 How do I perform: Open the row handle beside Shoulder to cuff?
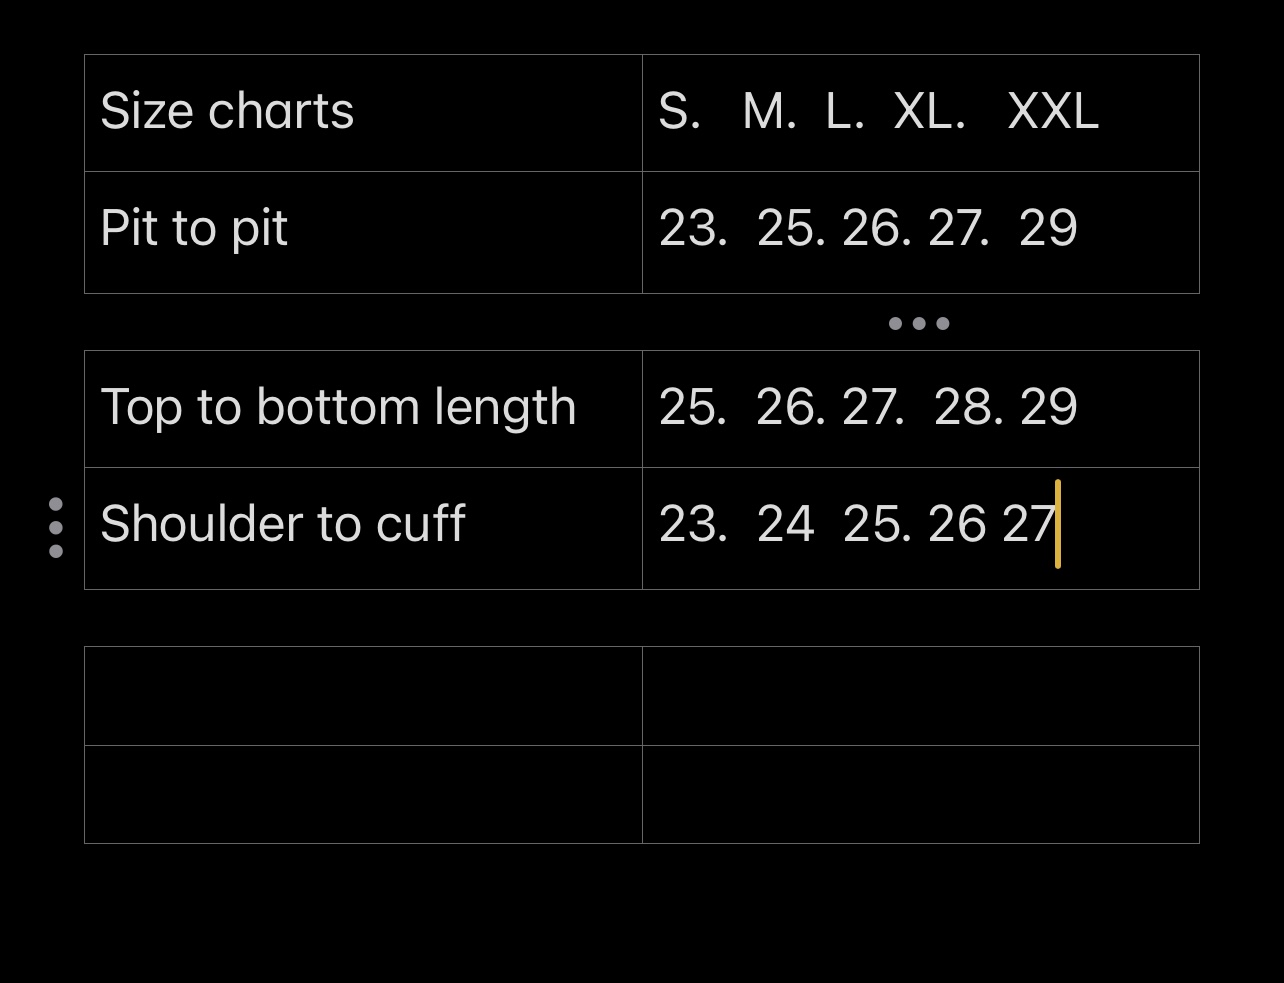[x=56, y=527]
